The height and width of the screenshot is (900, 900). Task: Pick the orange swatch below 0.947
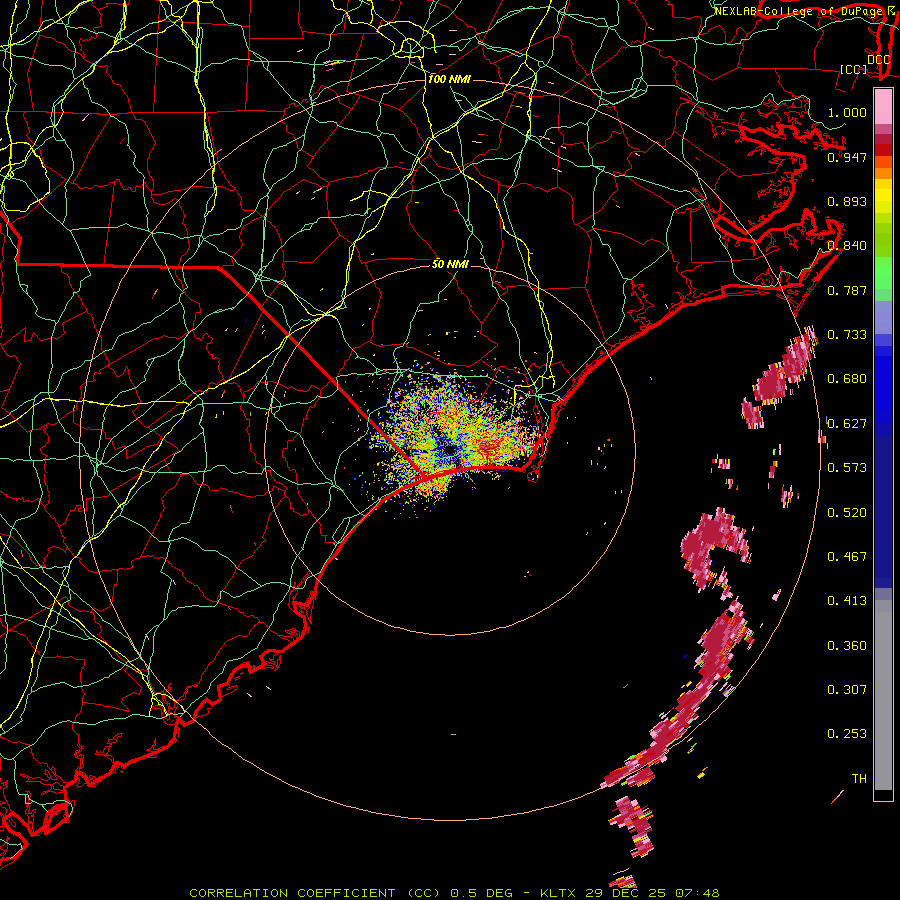[883, 173]
